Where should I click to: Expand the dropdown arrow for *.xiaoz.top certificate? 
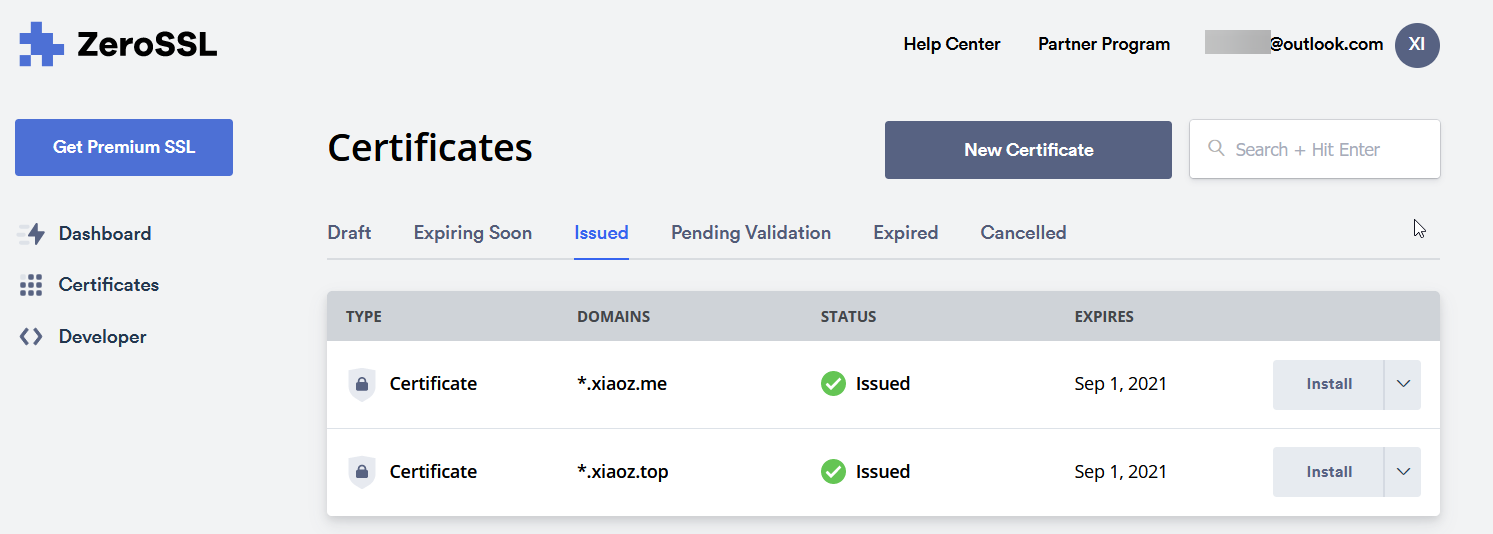[x=1402, y=472]
